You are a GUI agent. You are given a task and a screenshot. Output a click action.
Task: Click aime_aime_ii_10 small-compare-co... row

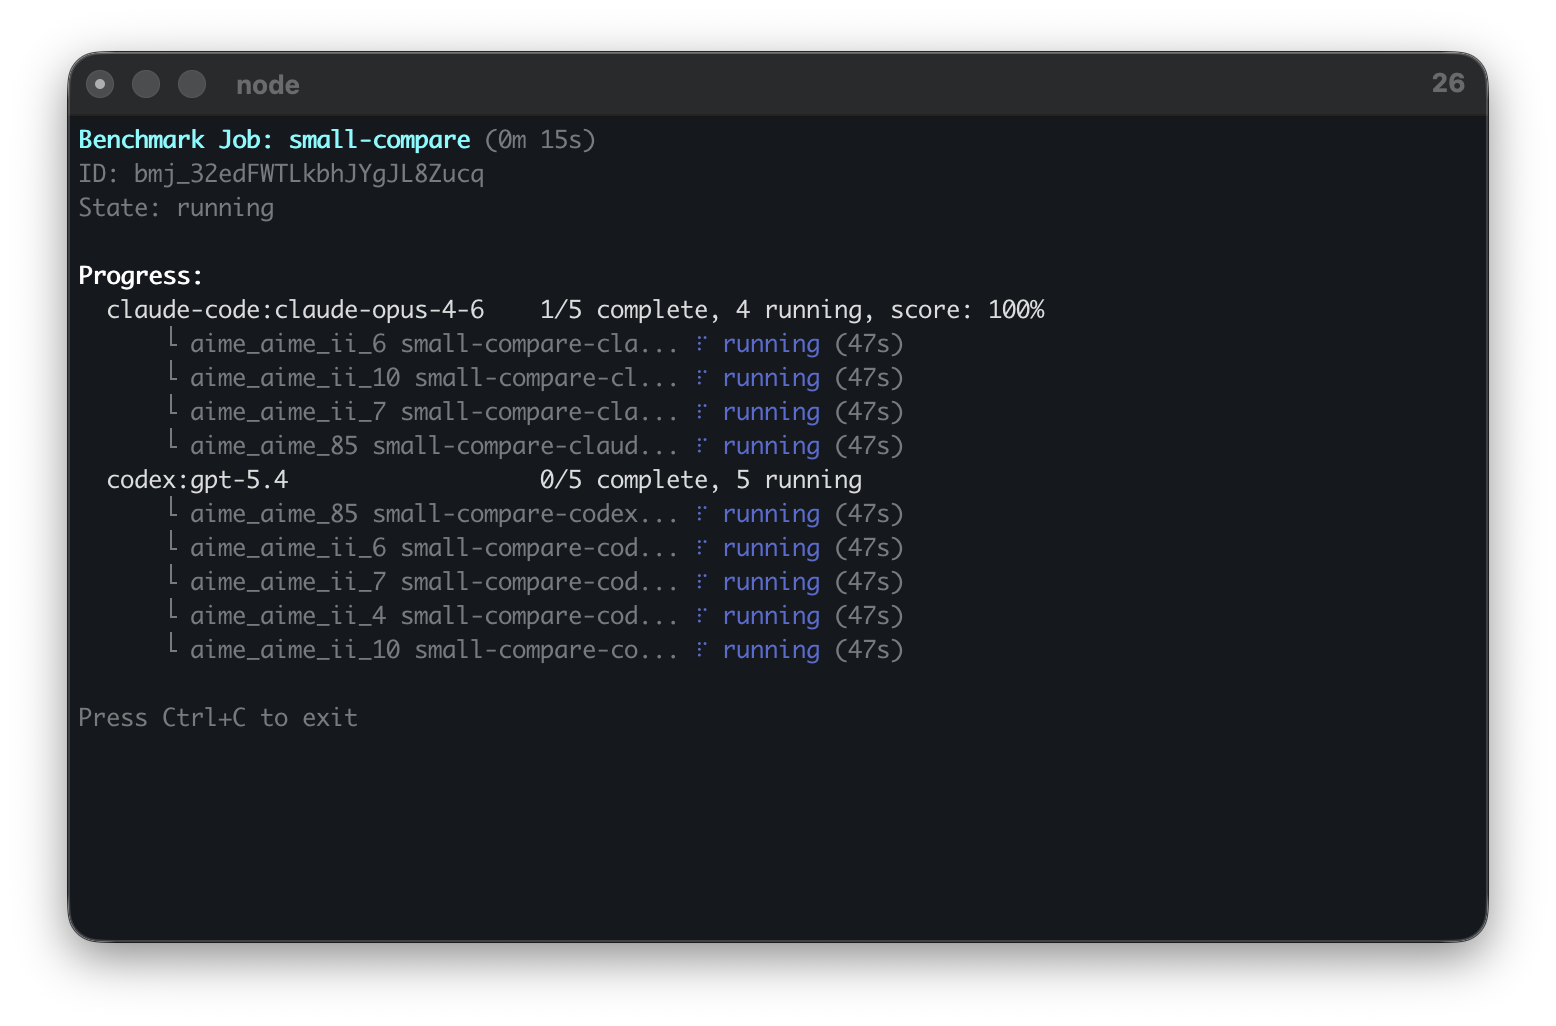537,650
